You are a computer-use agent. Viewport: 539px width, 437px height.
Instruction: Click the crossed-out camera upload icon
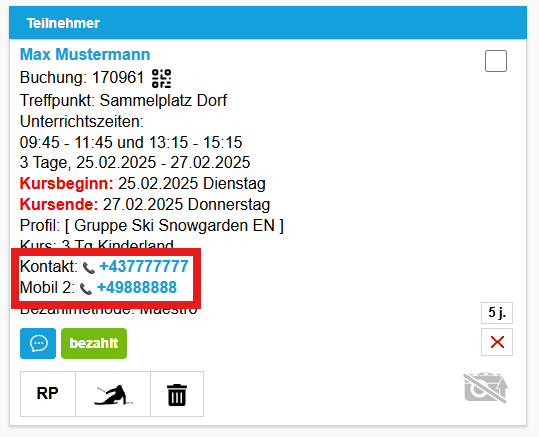coord(486,387)
